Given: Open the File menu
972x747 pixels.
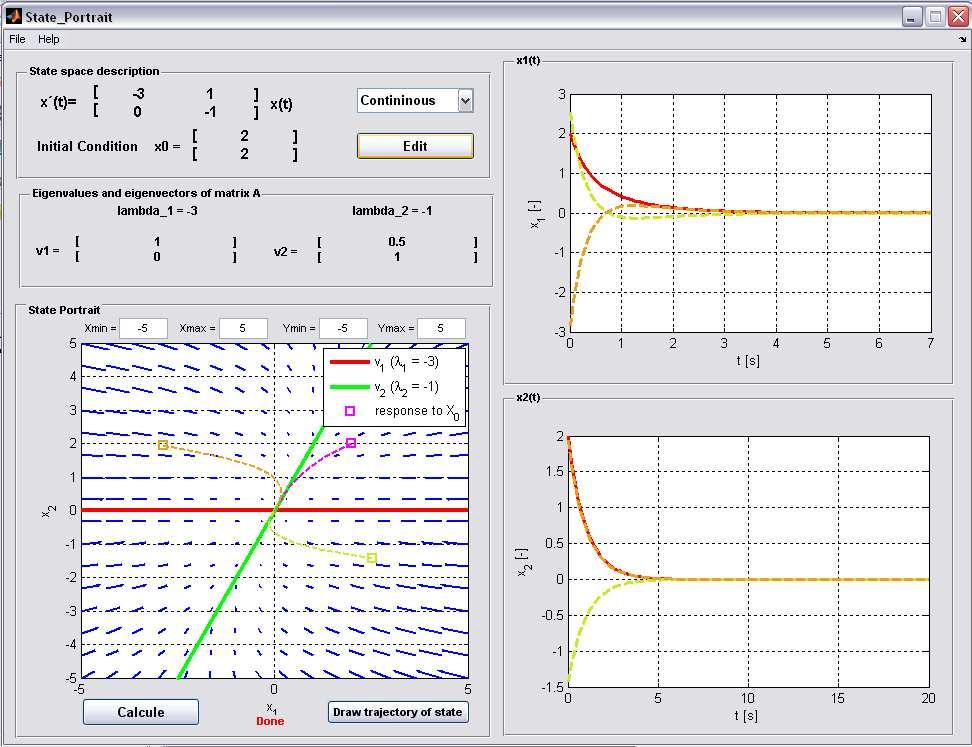Looking at the screenshot, I should tap(17, 39).
